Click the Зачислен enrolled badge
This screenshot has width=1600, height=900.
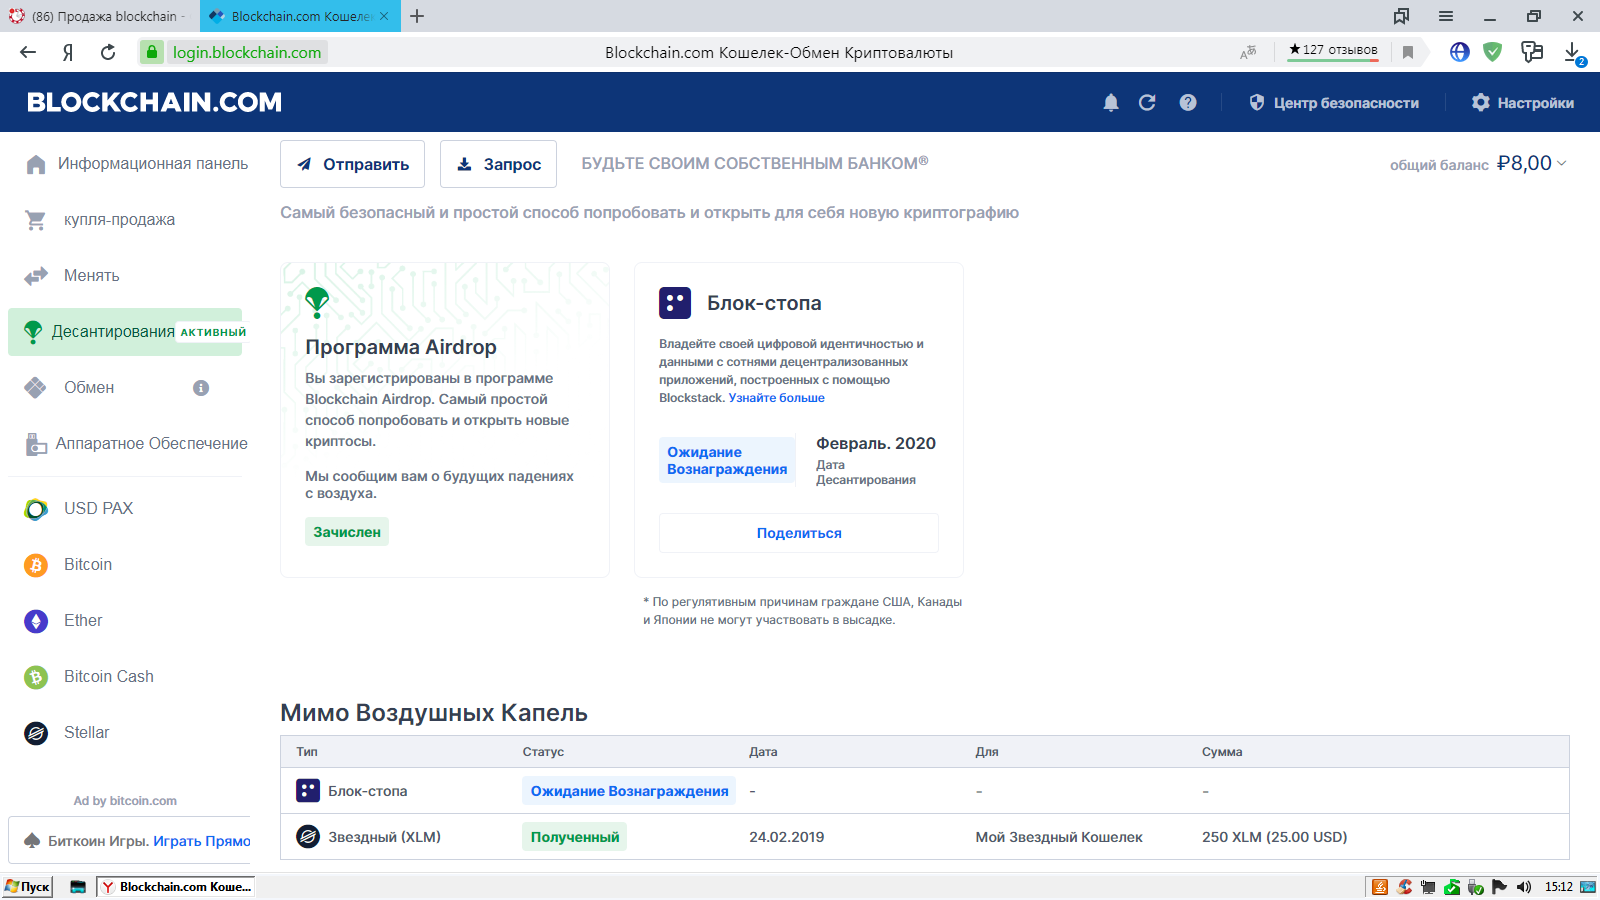(x=347, y=532)
